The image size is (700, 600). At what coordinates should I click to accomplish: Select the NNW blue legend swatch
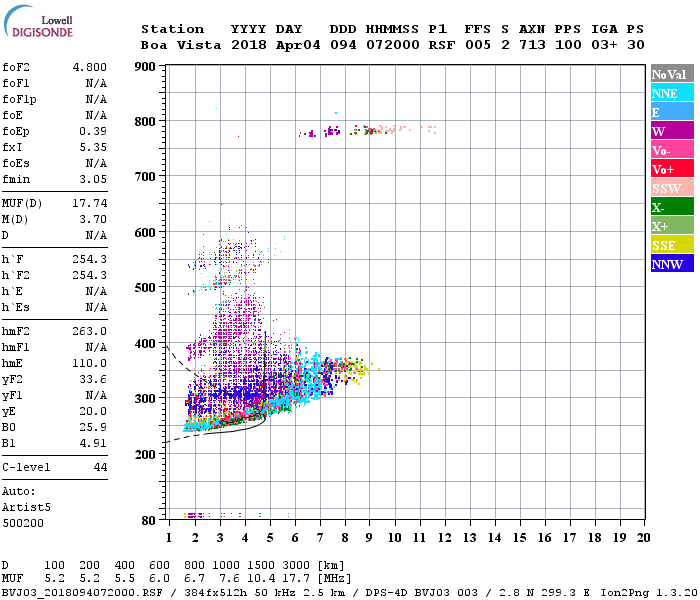[672, 263]
